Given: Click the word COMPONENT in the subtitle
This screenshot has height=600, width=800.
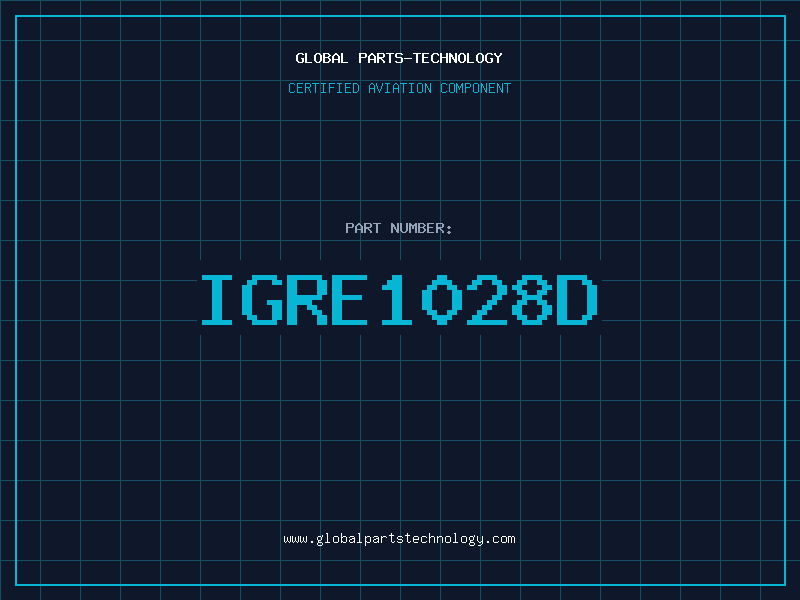Looking at the screenshot, I should pyautogui.click(x=476, y=89).
